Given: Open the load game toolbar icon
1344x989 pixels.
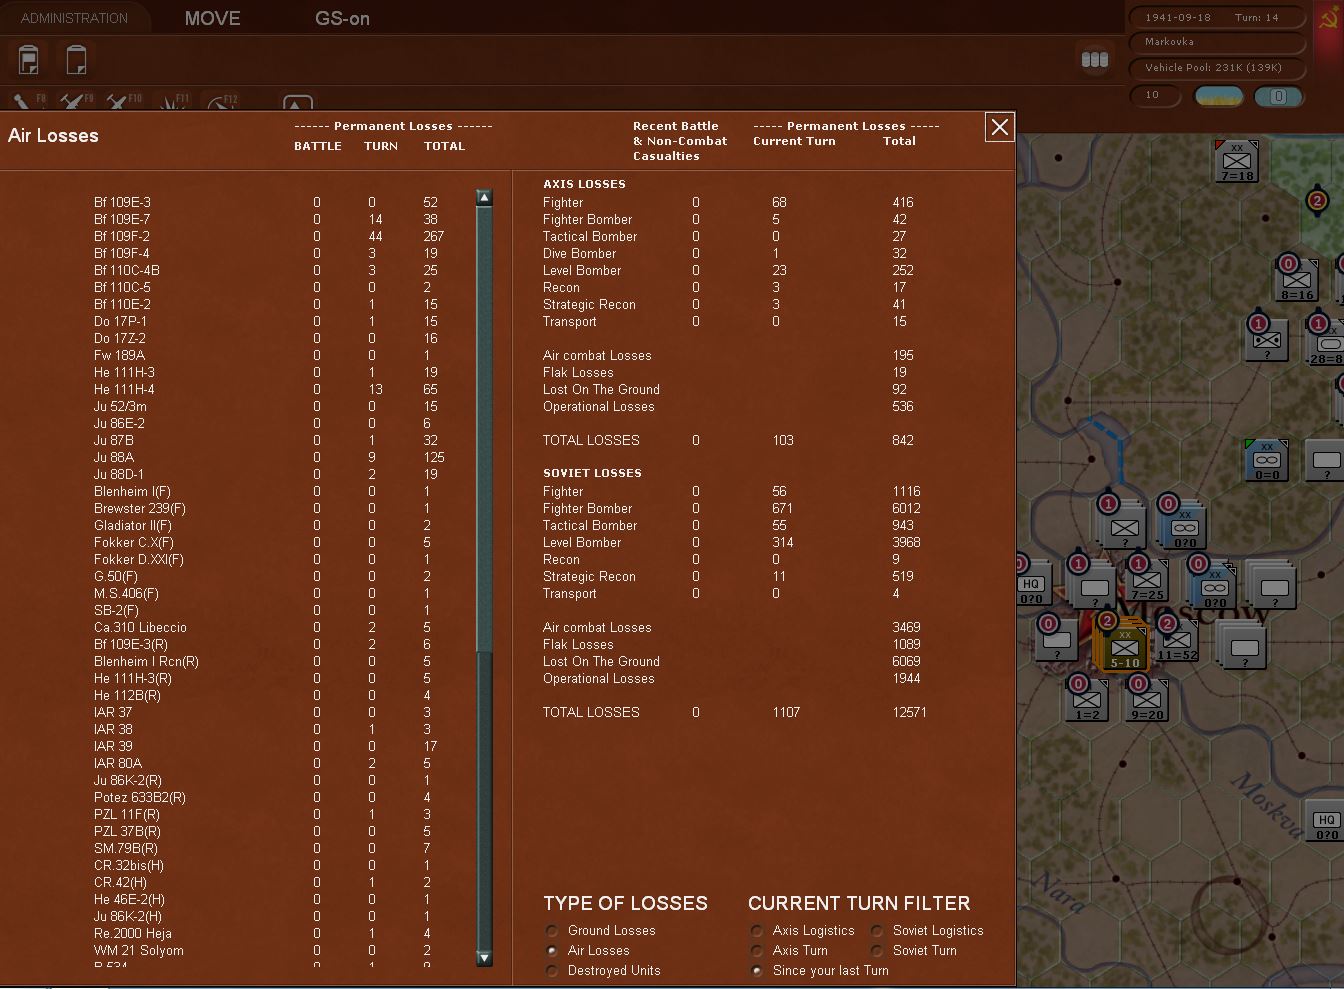Looking at the screenshot, I should (x=76, y=60).
